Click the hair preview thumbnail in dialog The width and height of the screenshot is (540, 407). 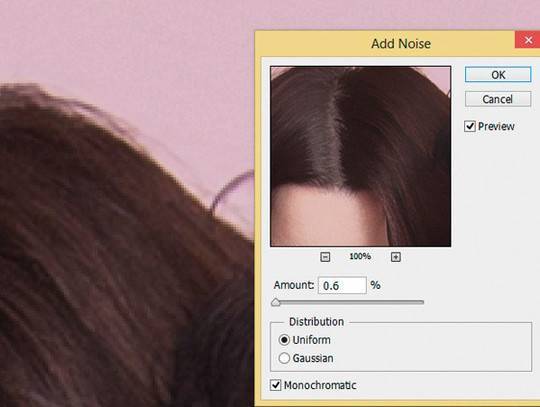(361, 156)
